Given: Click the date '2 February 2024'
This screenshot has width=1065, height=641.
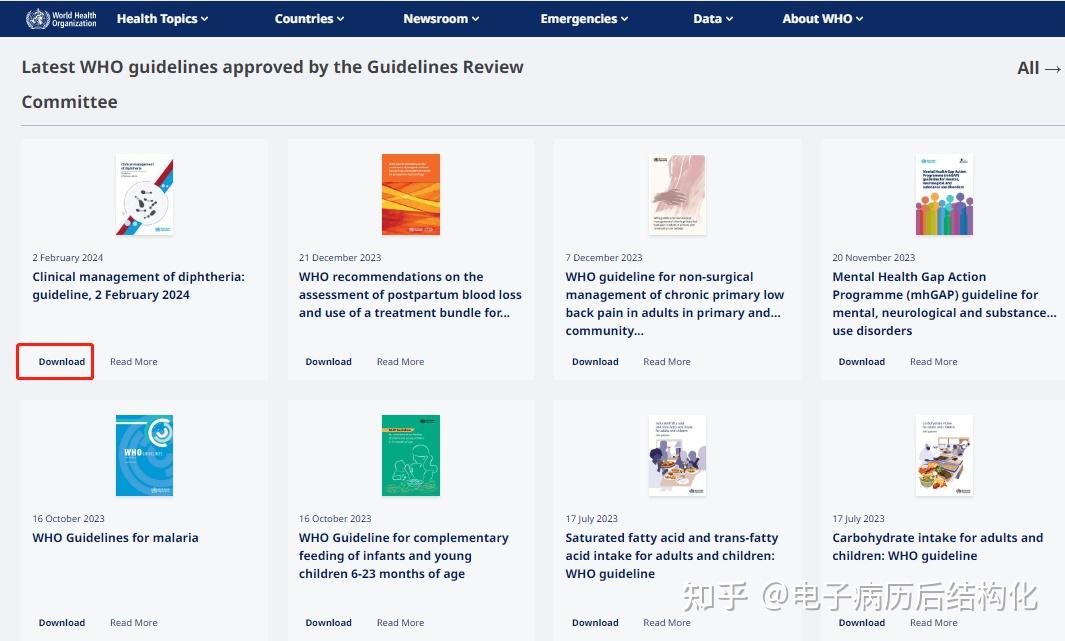Looking at the screenshot, I should pos(68,257).
